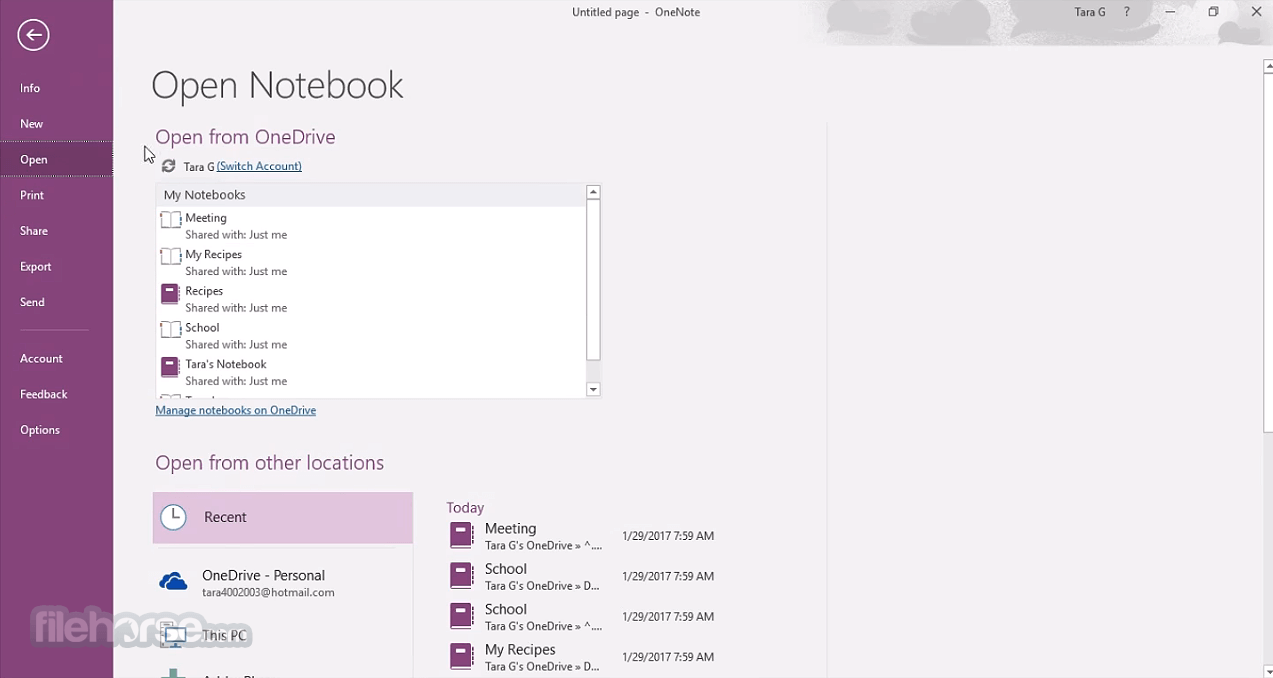This screenshot has height=678, width=1273.
Task: Click the tara4002003@hotmail.com email text
Action: click(268, 592)
